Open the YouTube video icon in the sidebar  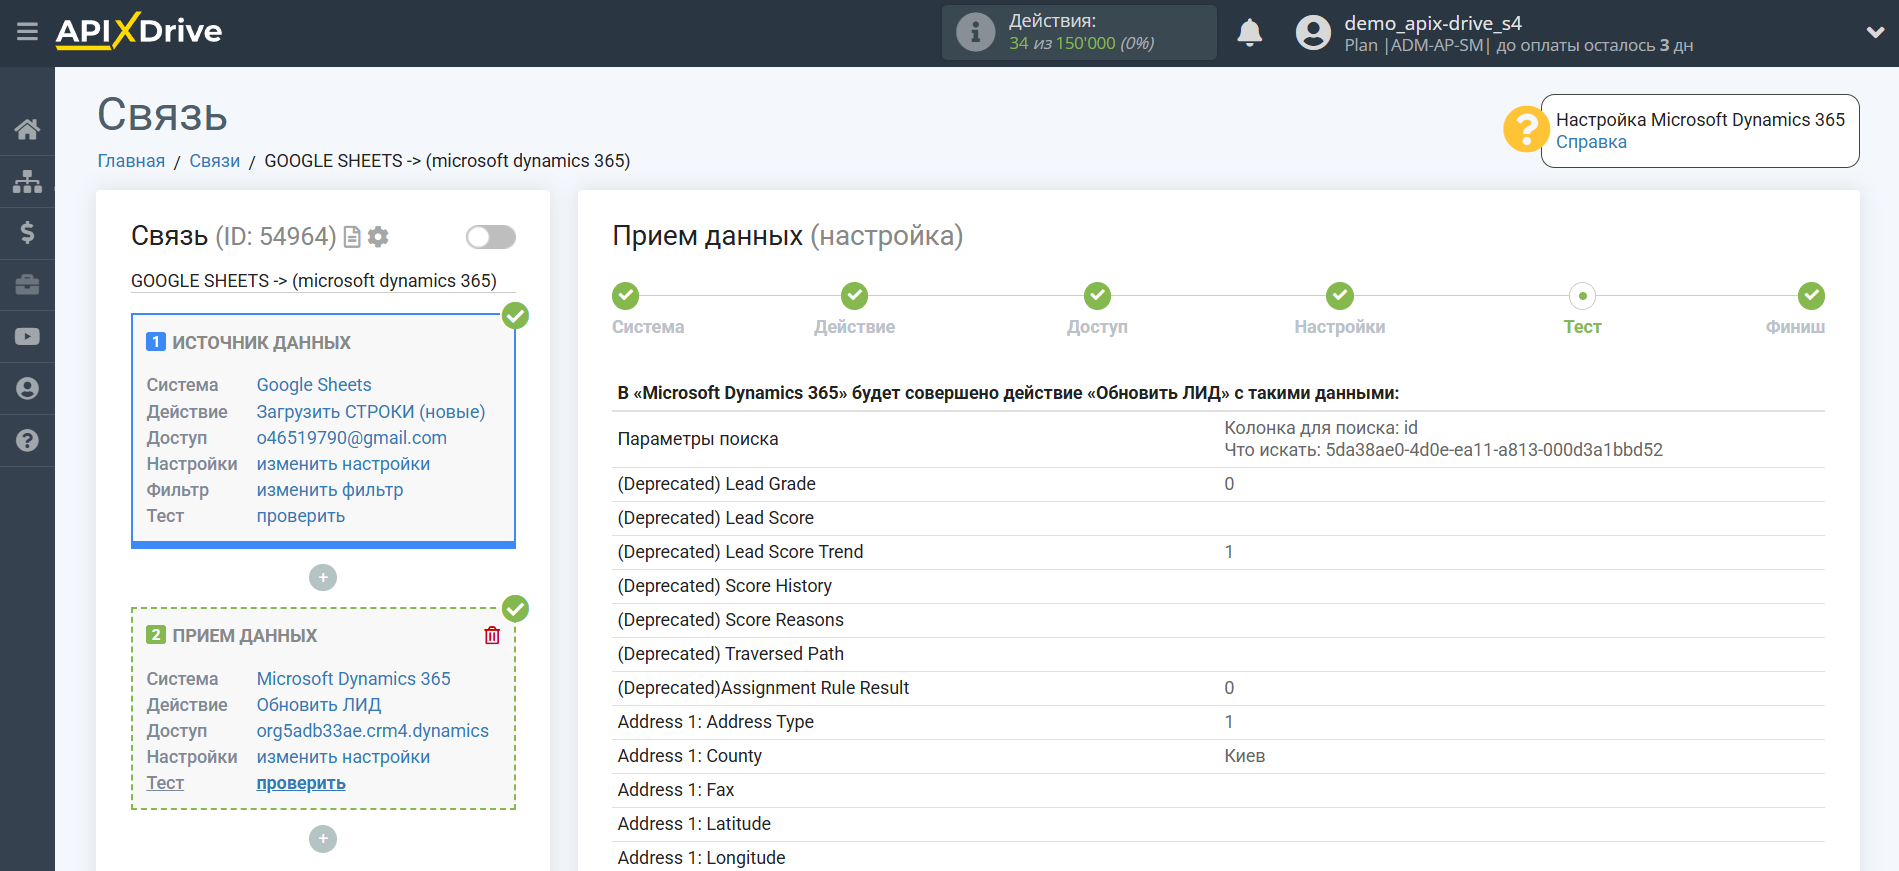(27, 337)
